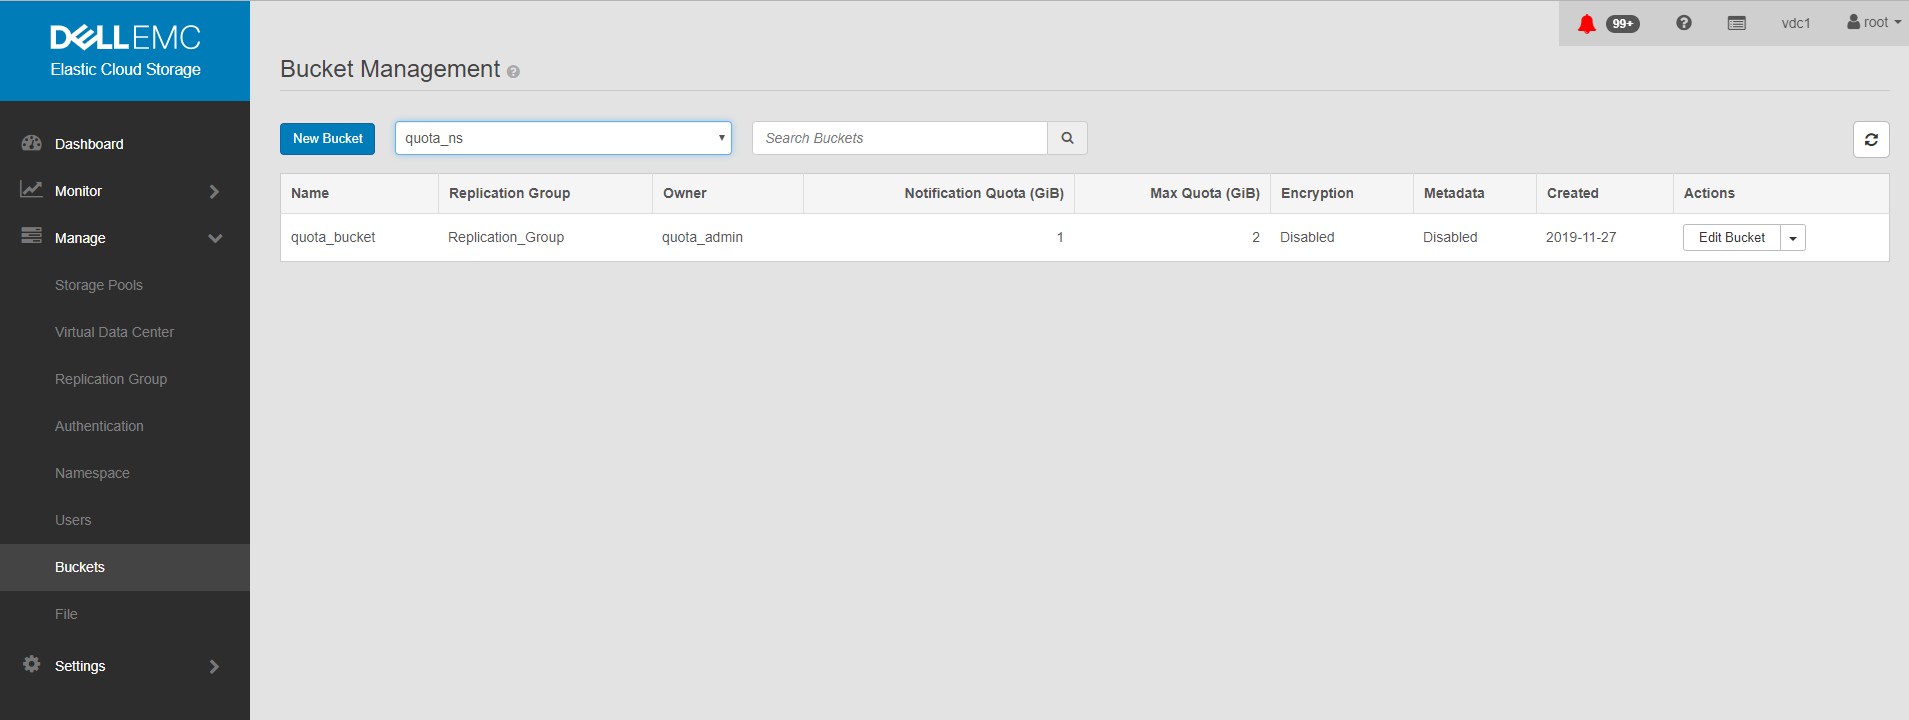Open the Dashboard menu item
The height and width of the screenshot is (720, 1909).
89,144
